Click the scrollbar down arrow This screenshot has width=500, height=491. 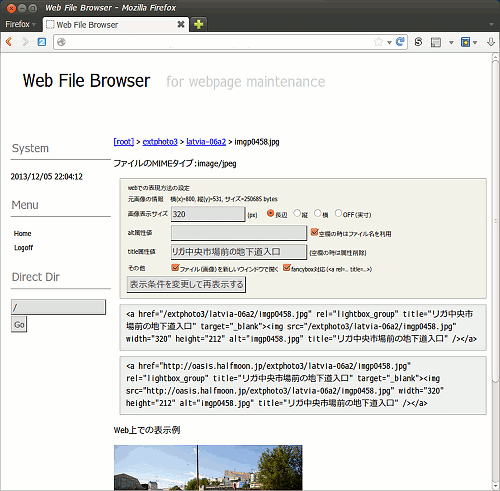click(x=495, y=486)
